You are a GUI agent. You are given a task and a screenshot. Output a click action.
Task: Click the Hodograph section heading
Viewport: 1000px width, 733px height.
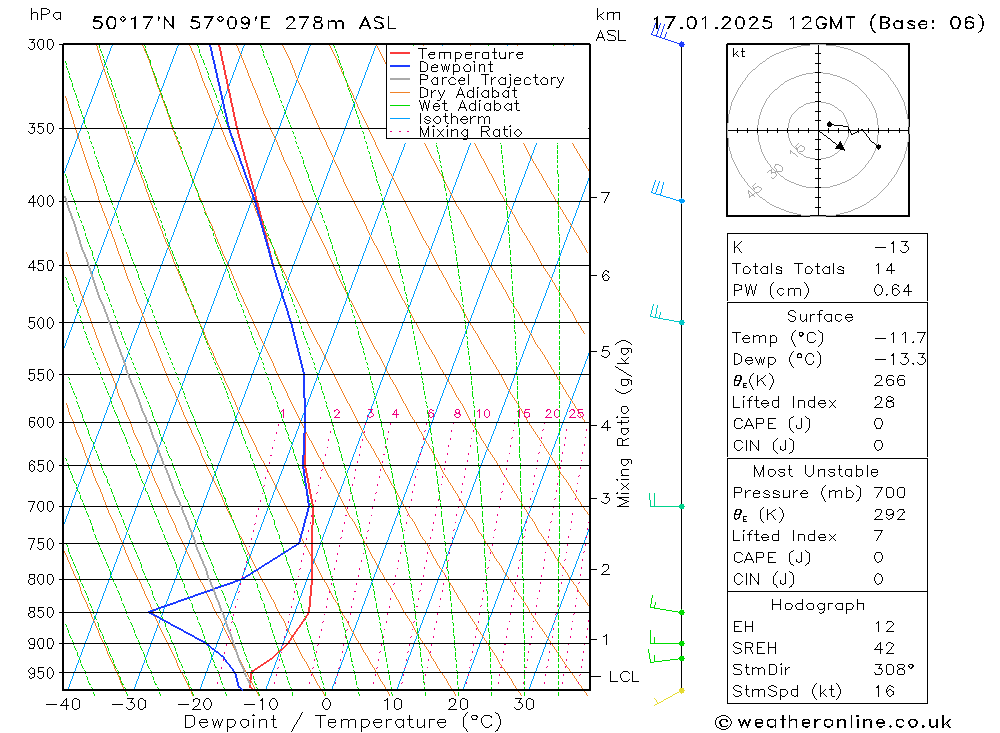(x=818, y=605)
